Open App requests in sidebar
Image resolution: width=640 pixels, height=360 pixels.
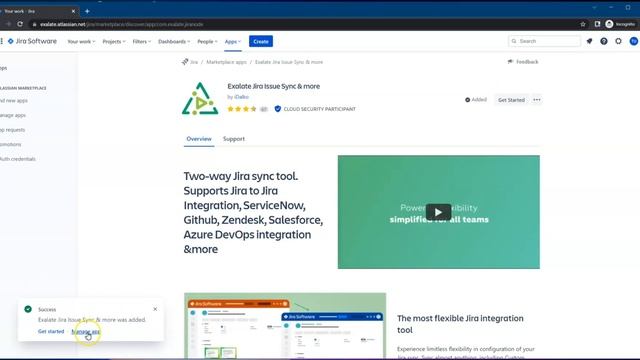pos(12,130)
